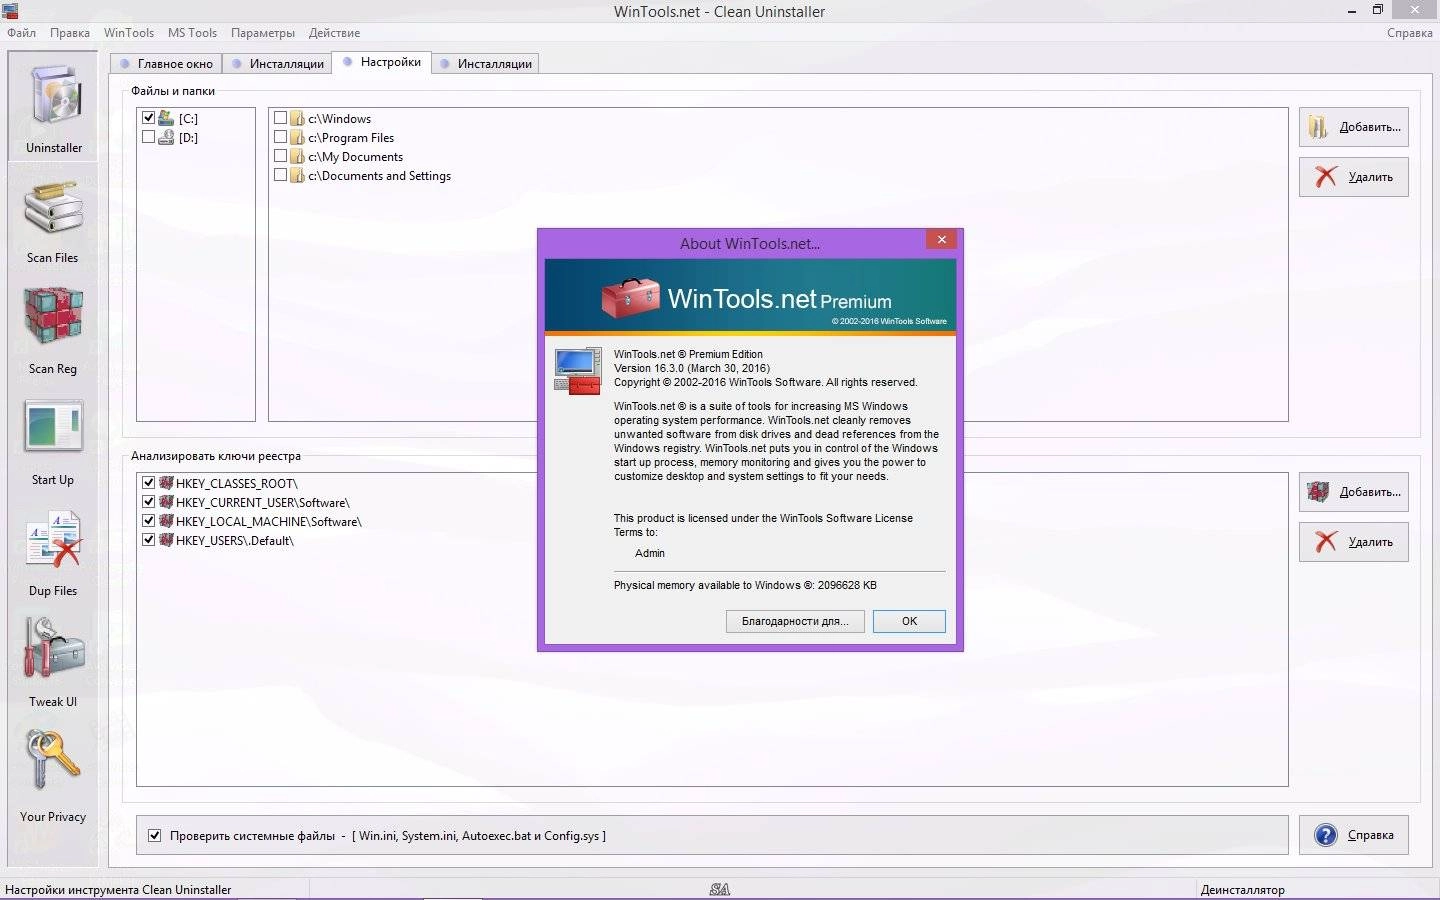The width and height of the screenshot is (1440, 900).
Task: Toggle the check system files checkbox
Action: pos(154,836)
